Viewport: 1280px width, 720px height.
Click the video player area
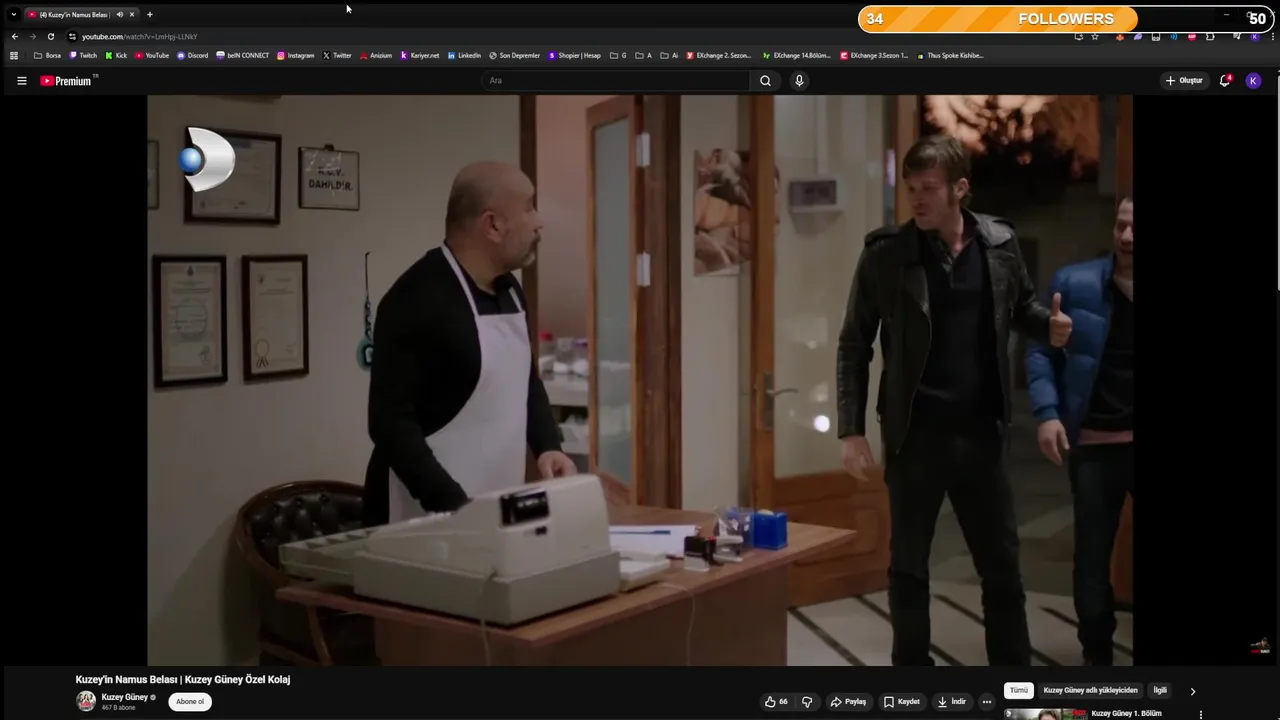pos(640,380)
